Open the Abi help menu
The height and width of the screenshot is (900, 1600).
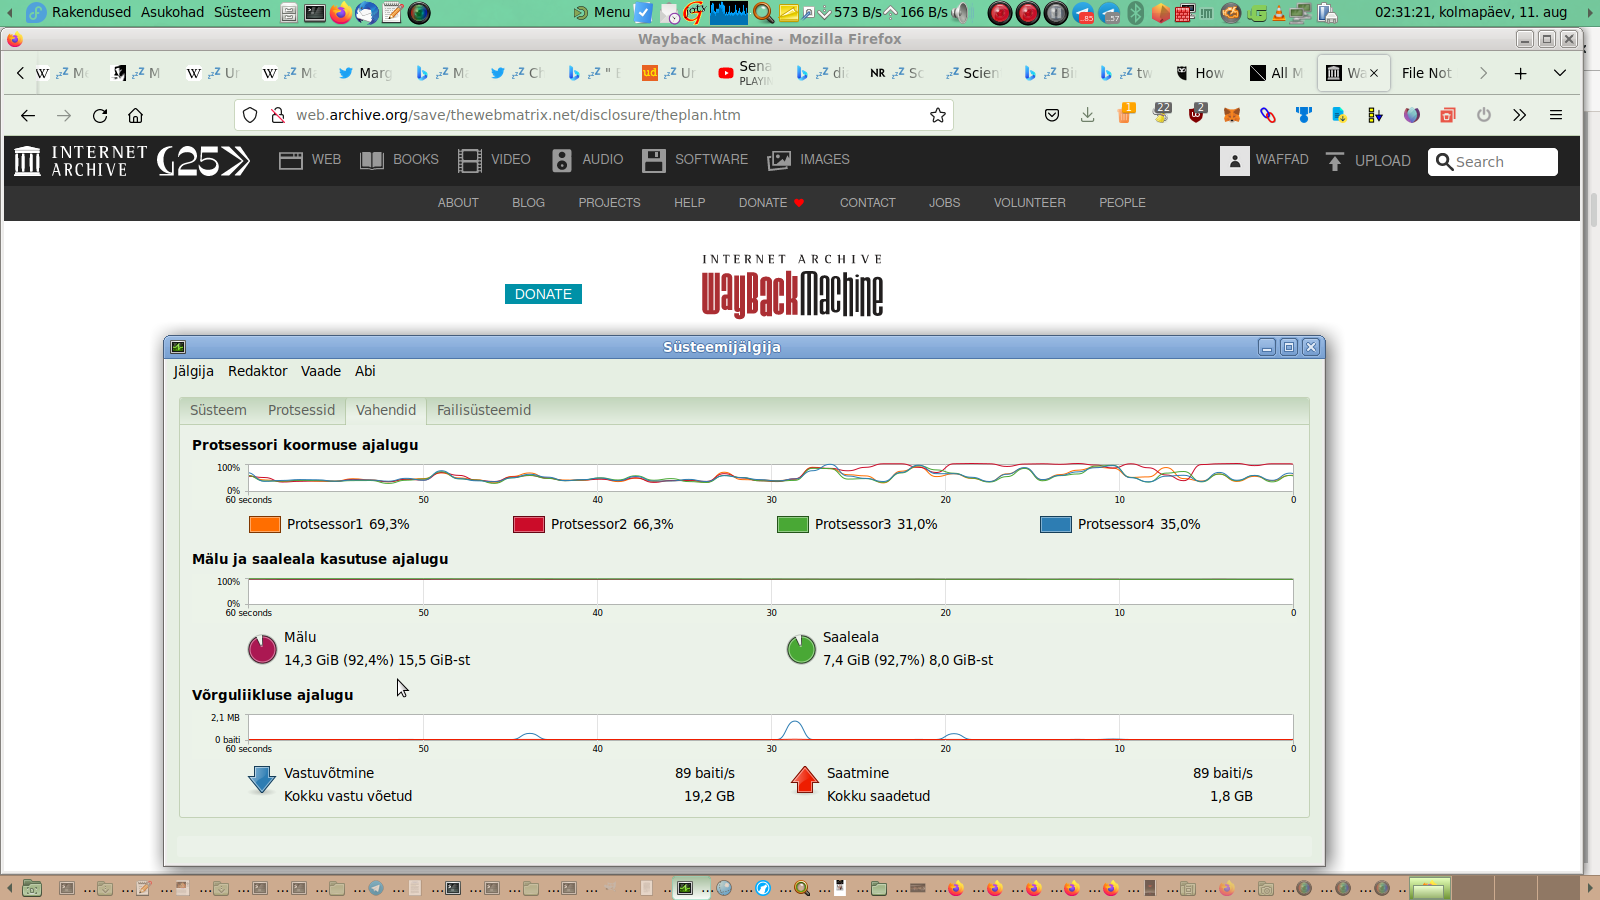pyautogui.click(x=365, y=371)
